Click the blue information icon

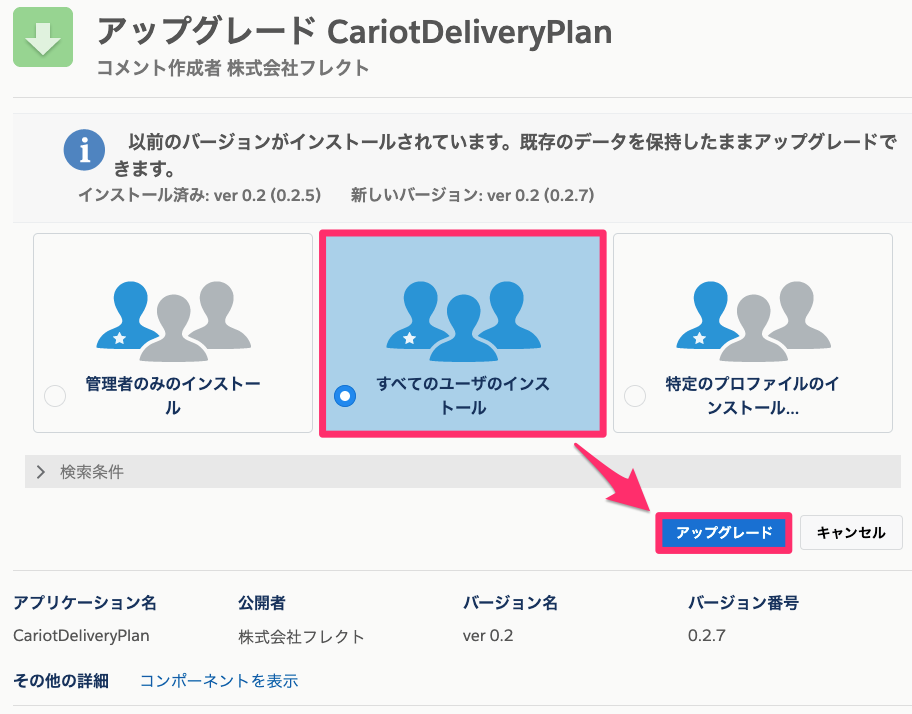coord(84,150)
